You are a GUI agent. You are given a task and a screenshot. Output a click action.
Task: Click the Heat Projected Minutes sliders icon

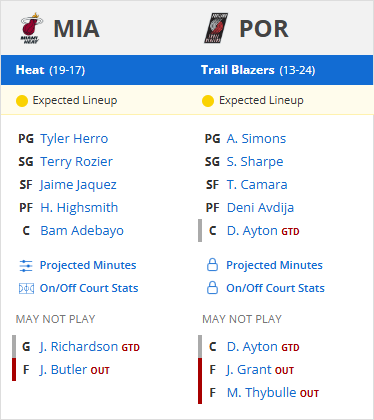pyautogui.click(x=26, y=266)
